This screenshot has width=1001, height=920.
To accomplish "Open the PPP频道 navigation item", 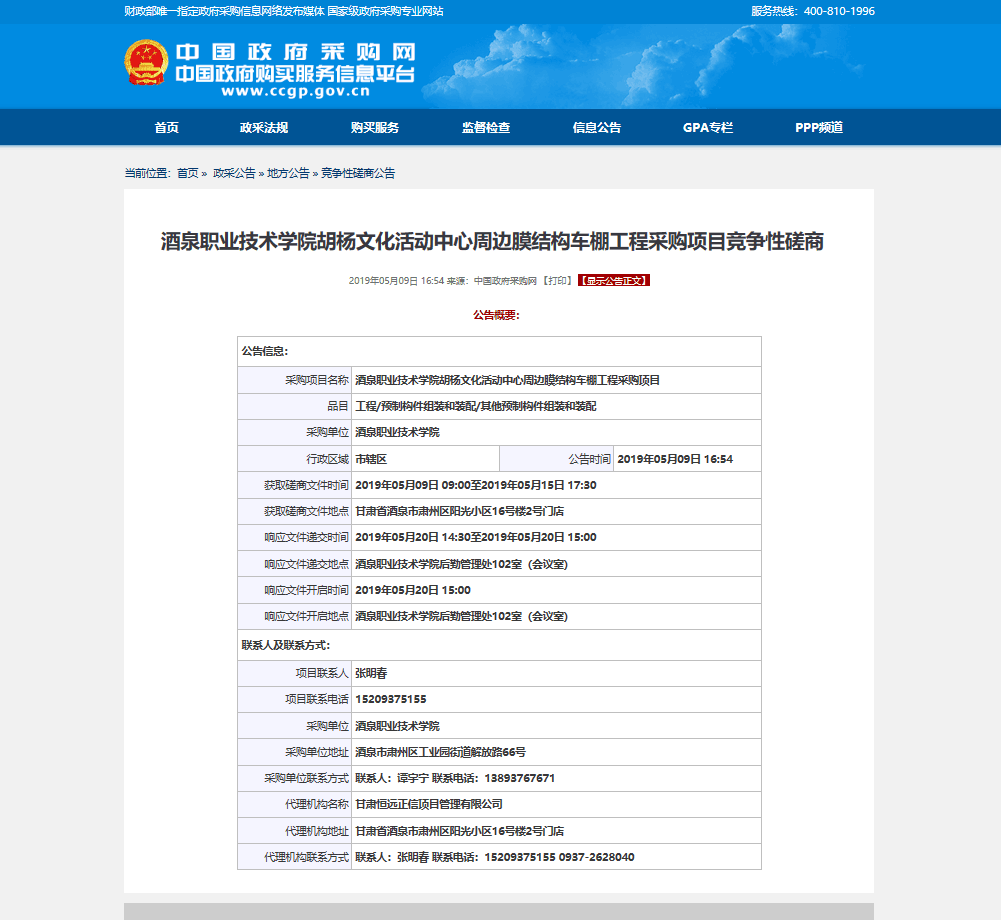I will pyautogui.click(x=818, y=128).
